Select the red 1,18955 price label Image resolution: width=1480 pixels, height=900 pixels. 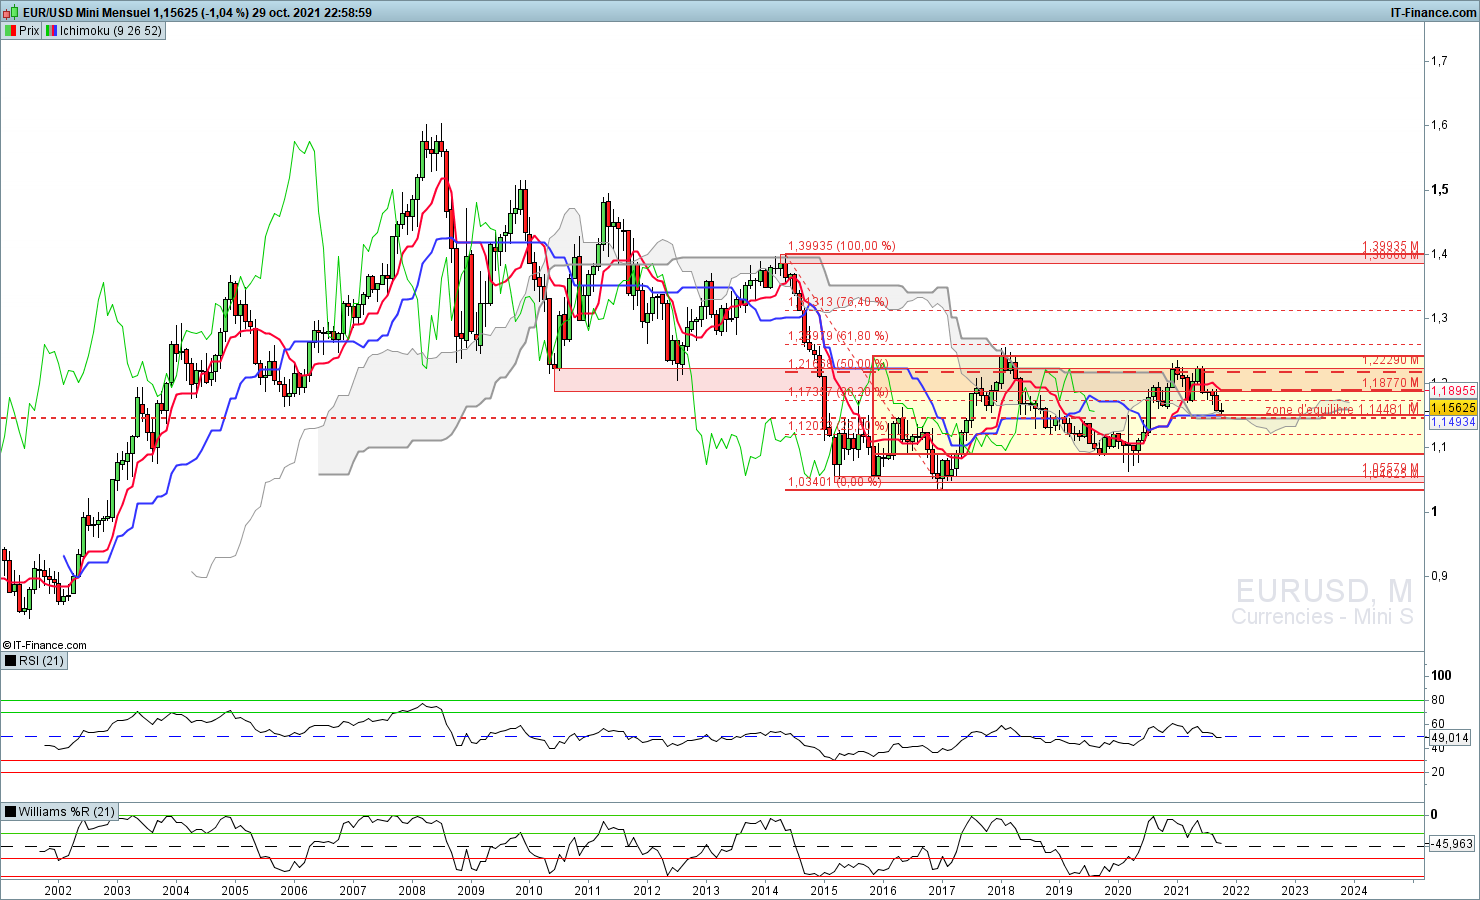pyautogui.click(x=1452, y=391)
